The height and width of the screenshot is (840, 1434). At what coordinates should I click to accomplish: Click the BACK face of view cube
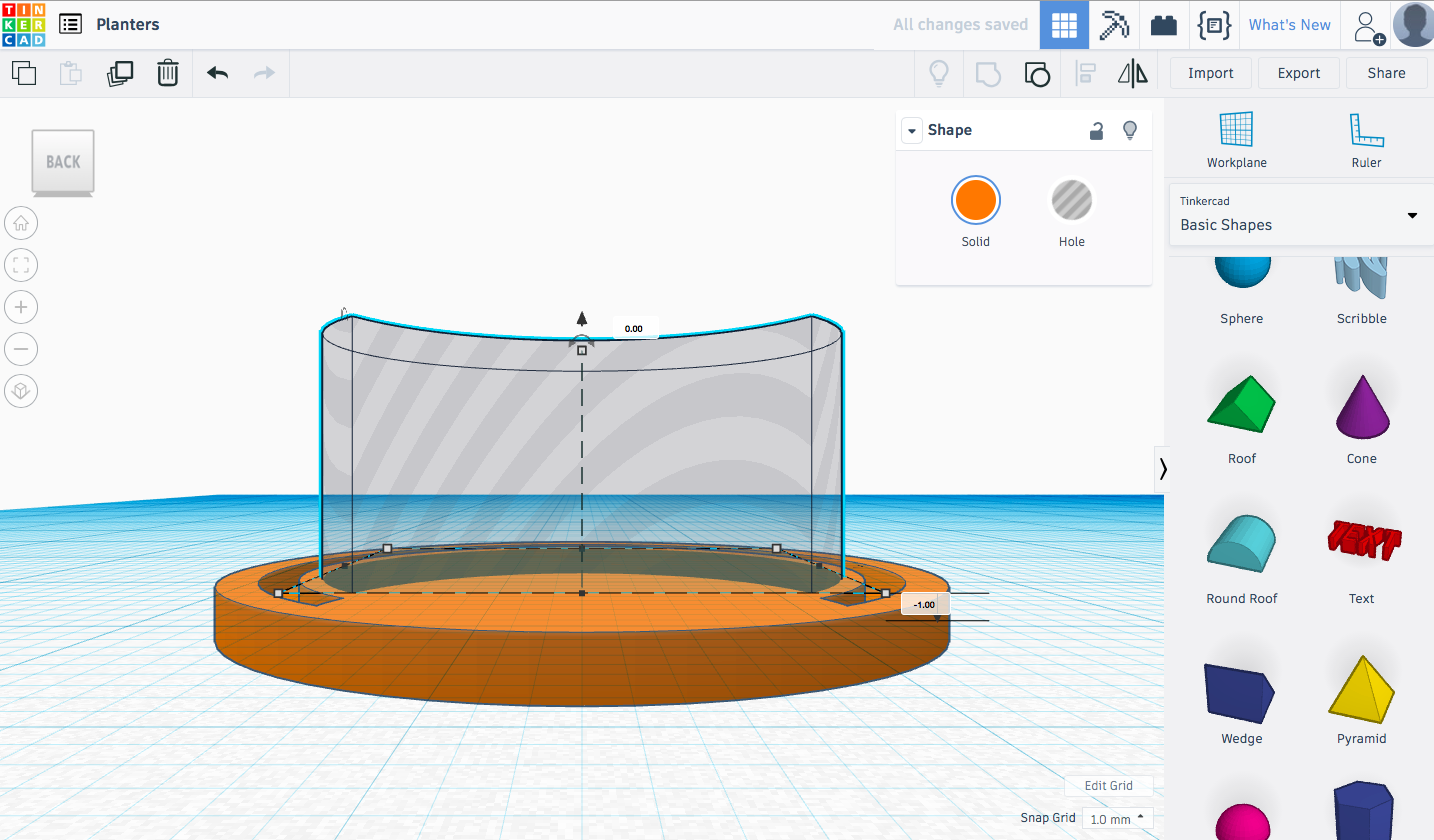[x=63, y=162]
